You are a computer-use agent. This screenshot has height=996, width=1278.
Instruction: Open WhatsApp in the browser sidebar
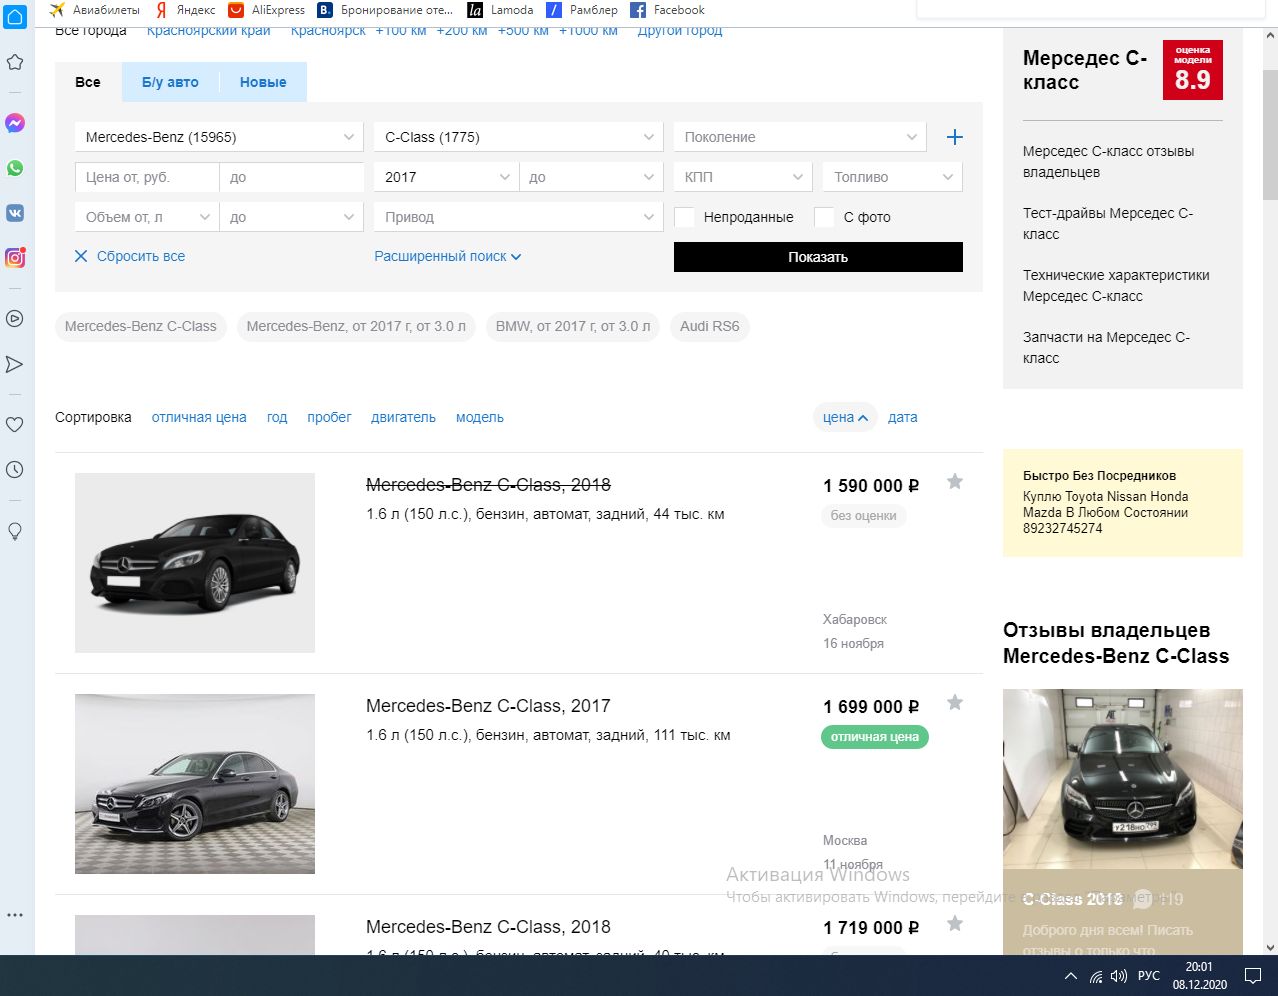pos(15,168)
